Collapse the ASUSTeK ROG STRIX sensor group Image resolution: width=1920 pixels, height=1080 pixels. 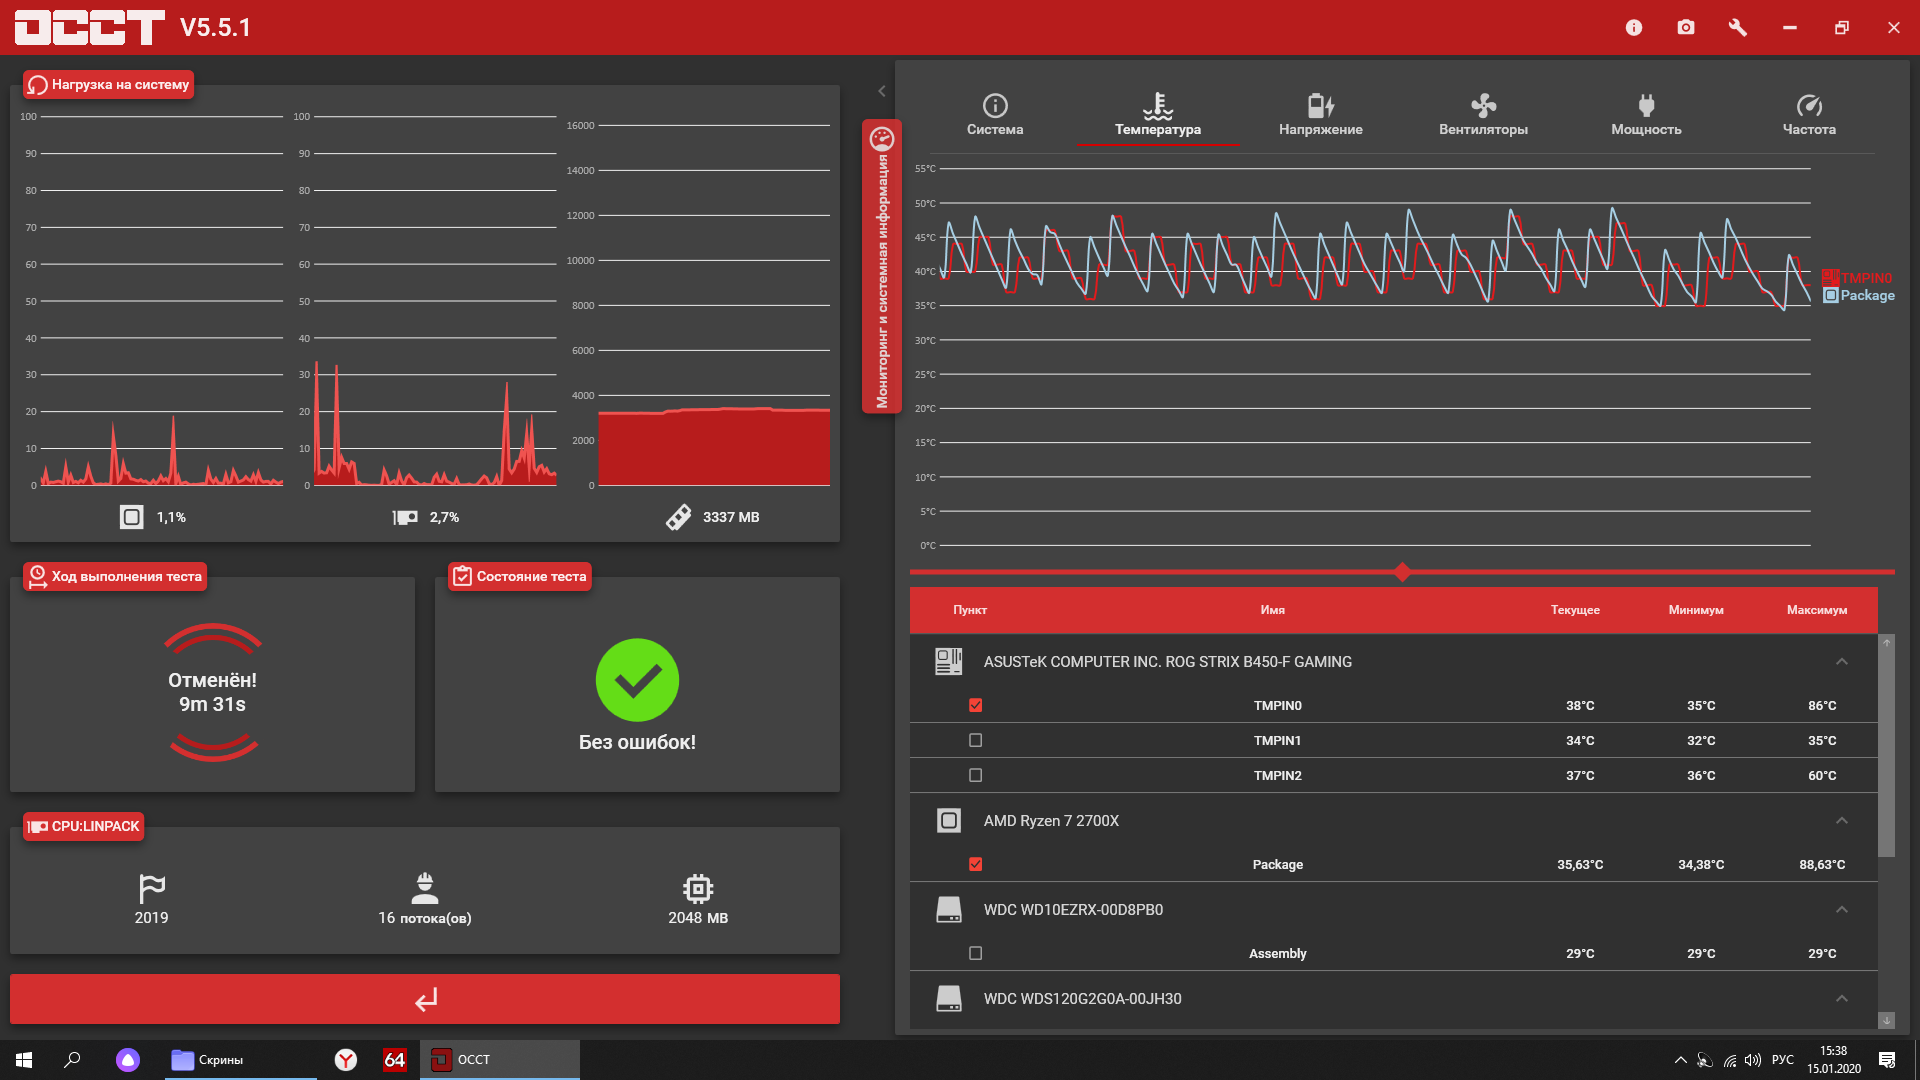pyautogui.click(x=1841, y=662)
